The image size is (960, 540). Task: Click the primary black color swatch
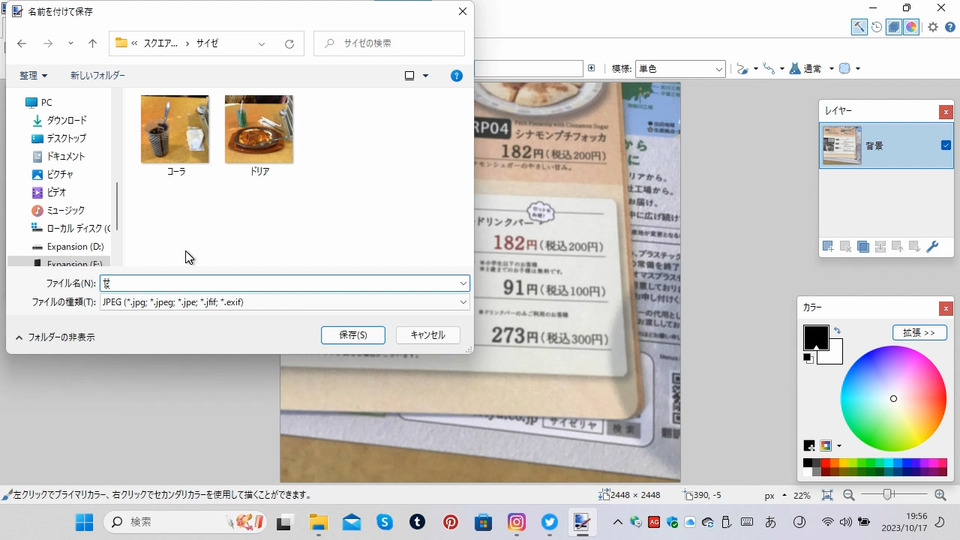(816, 337)
